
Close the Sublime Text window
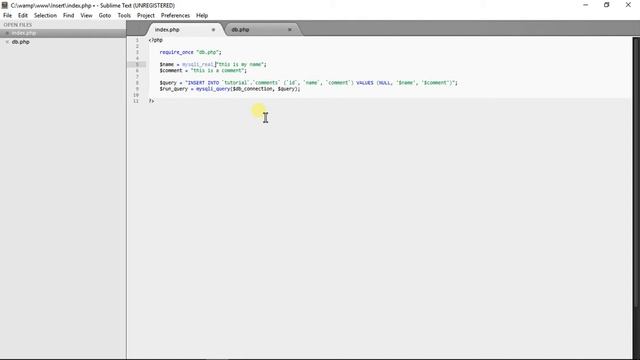click(x=628, y=5)
